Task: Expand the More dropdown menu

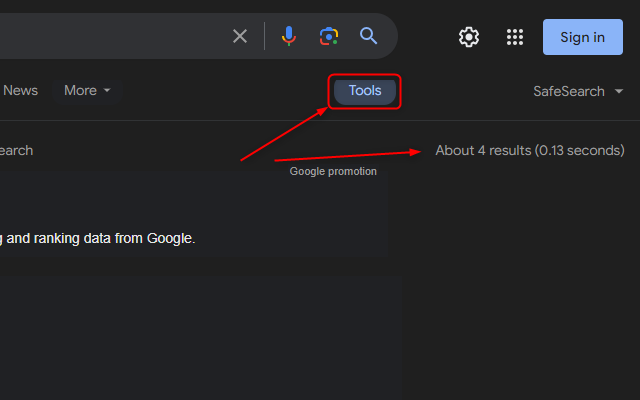Action: [87, 90]
